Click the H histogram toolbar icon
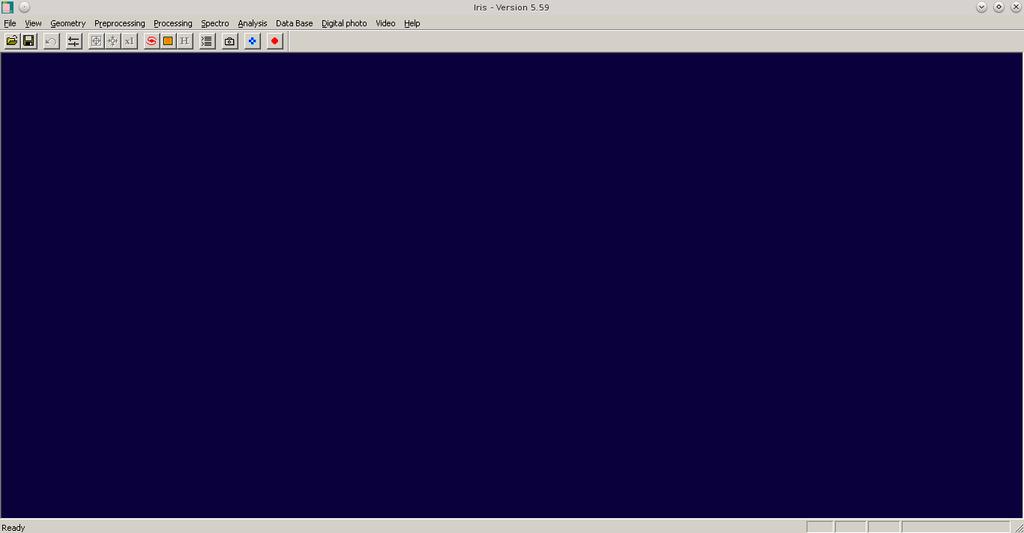The width and height of the screenshot is (1024, 533). tap(184, 41)
